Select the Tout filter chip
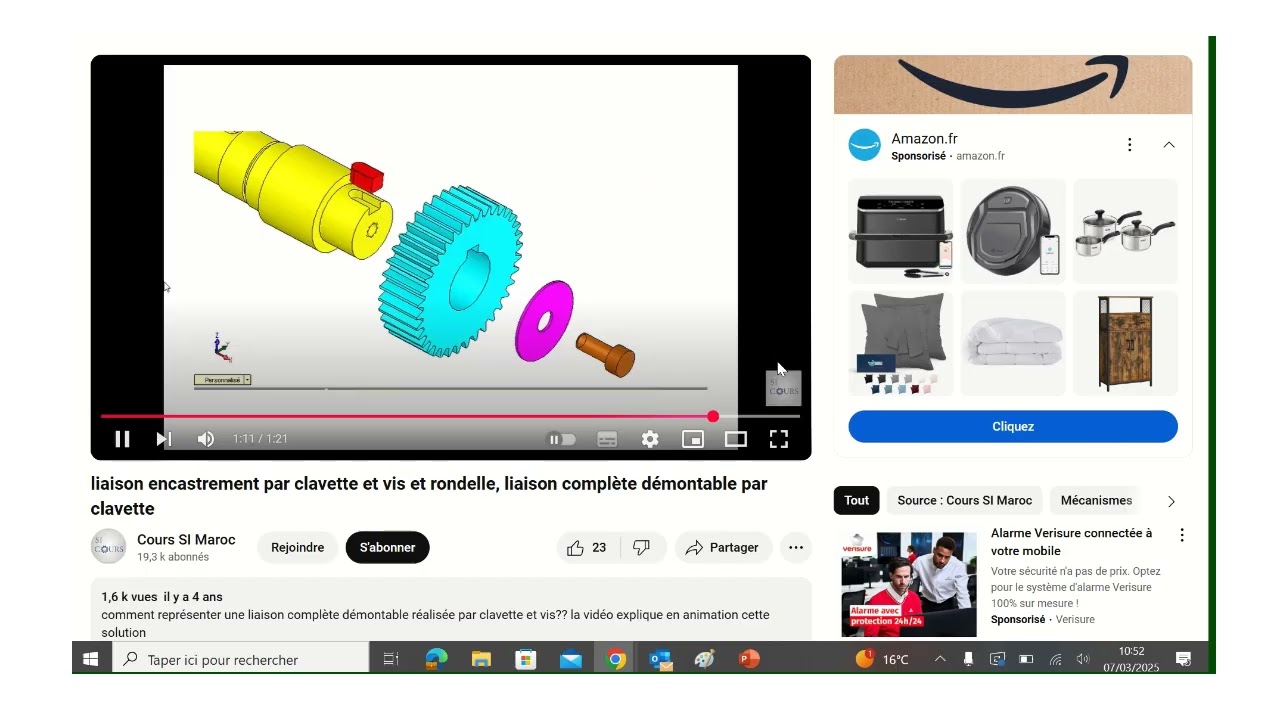1280x720 pixels. (857, 500)
